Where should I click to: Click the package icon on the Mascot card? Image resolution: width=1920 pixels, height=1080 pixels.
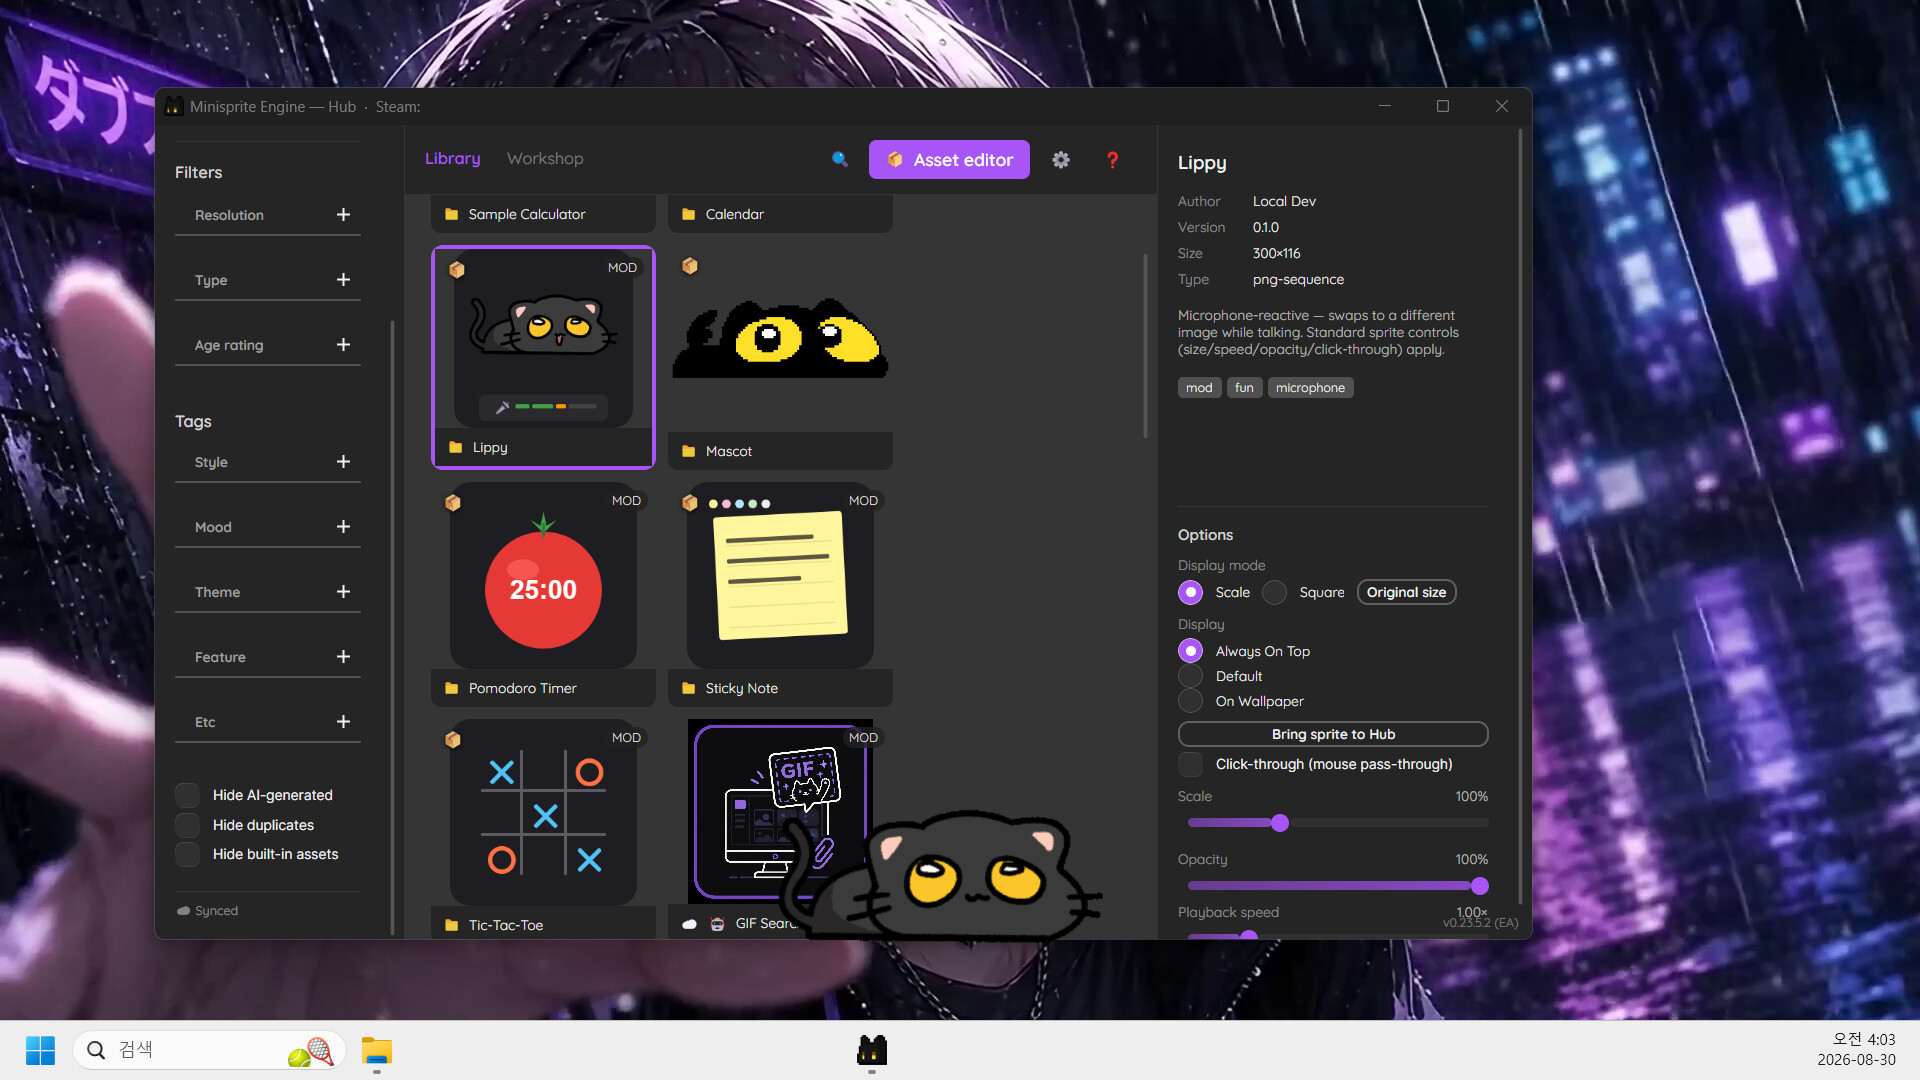click(690, 266)
